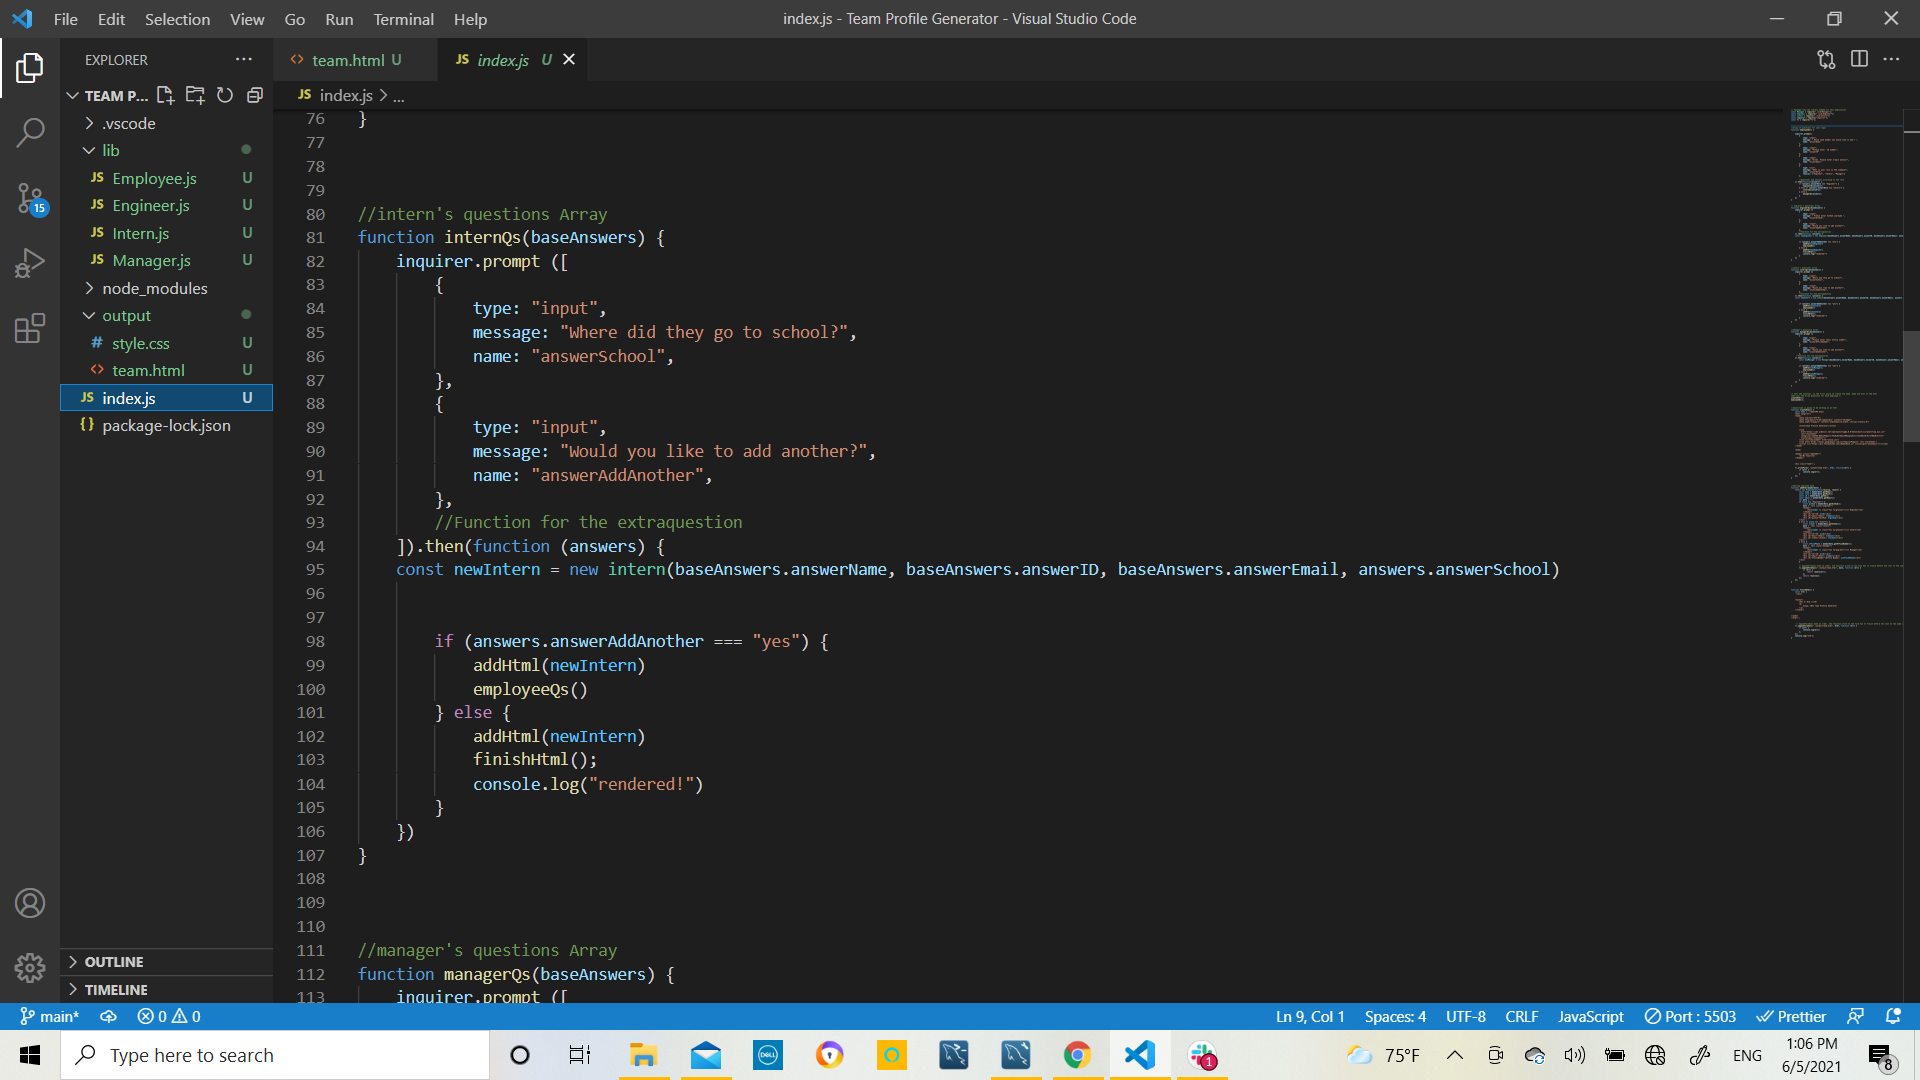Open the Extensions view

click(30, 328)
